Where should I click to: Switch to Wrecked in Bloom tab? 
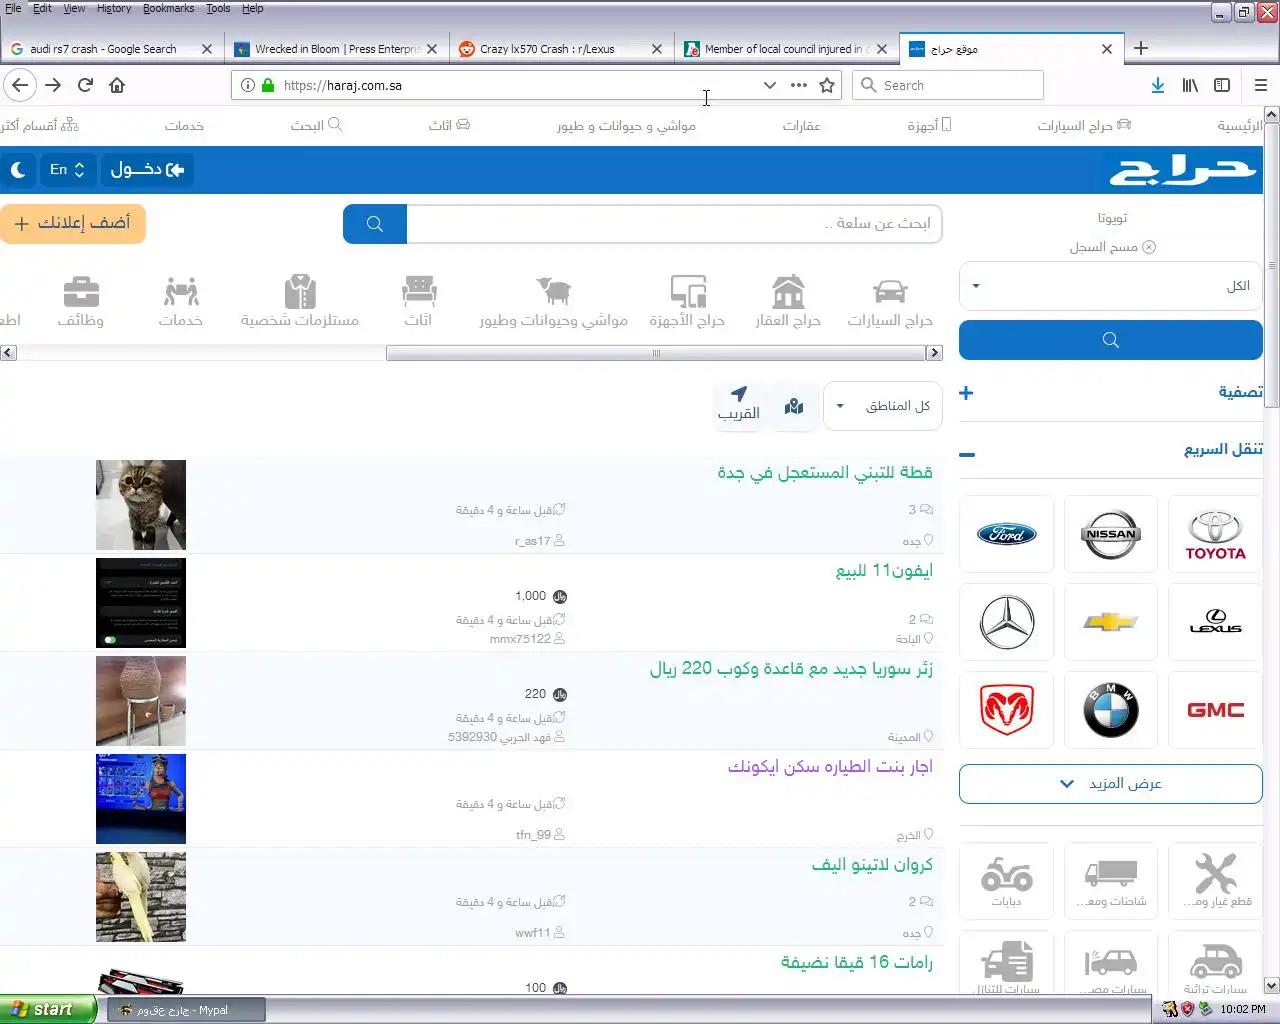(x=335, y=48)
